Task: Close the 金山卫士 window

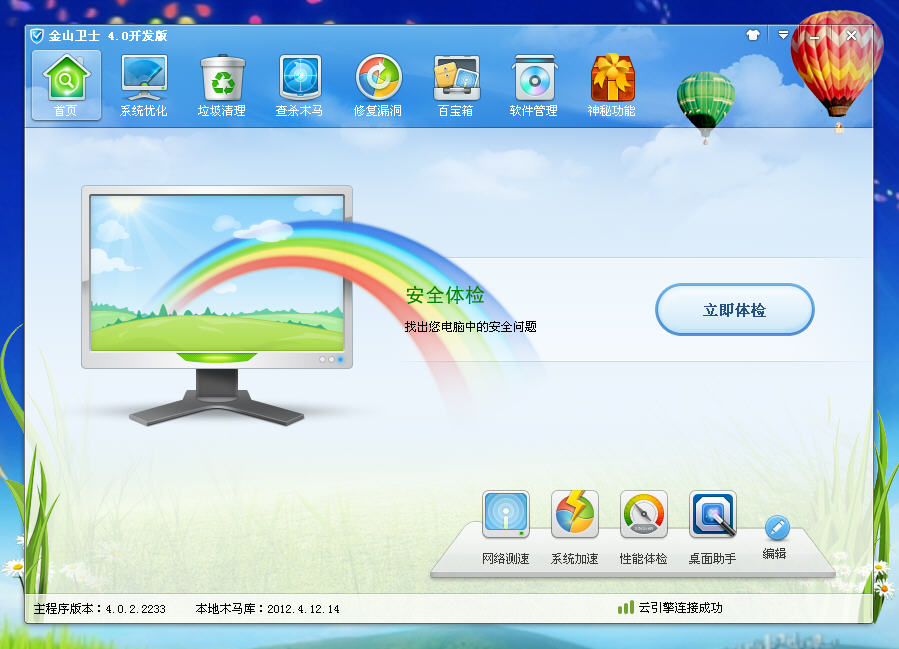Action: click(851, 36)
